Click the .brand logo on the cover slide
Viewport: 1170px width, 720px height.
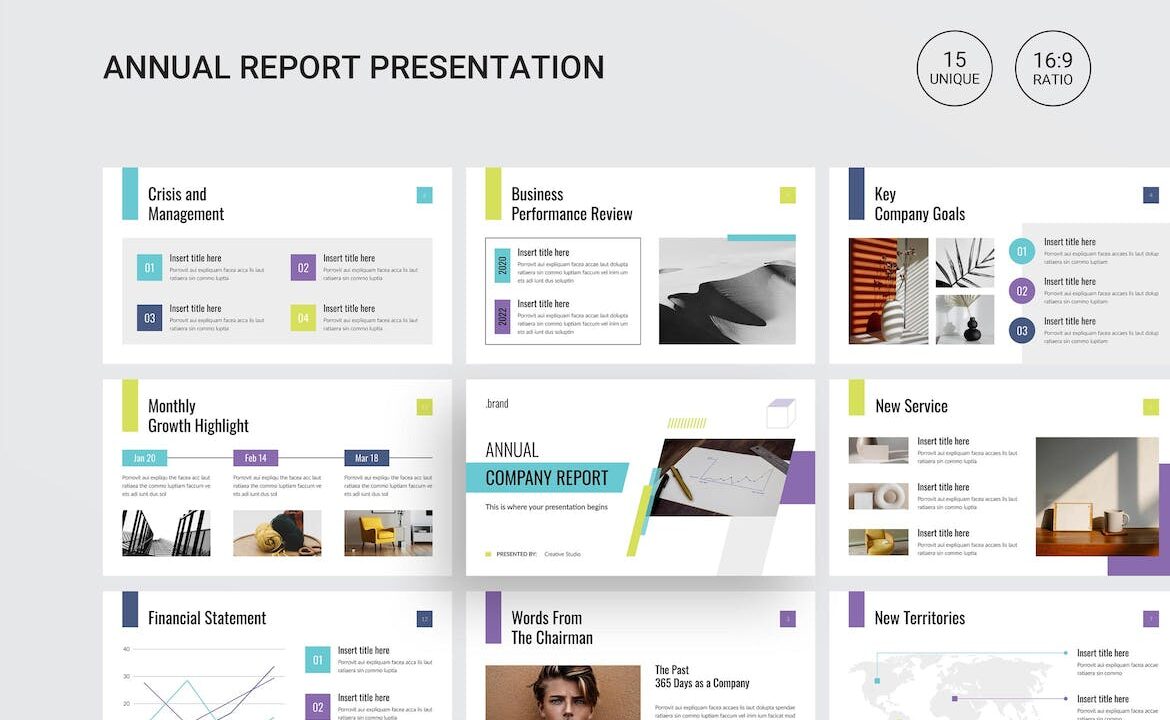click(497, 404)
